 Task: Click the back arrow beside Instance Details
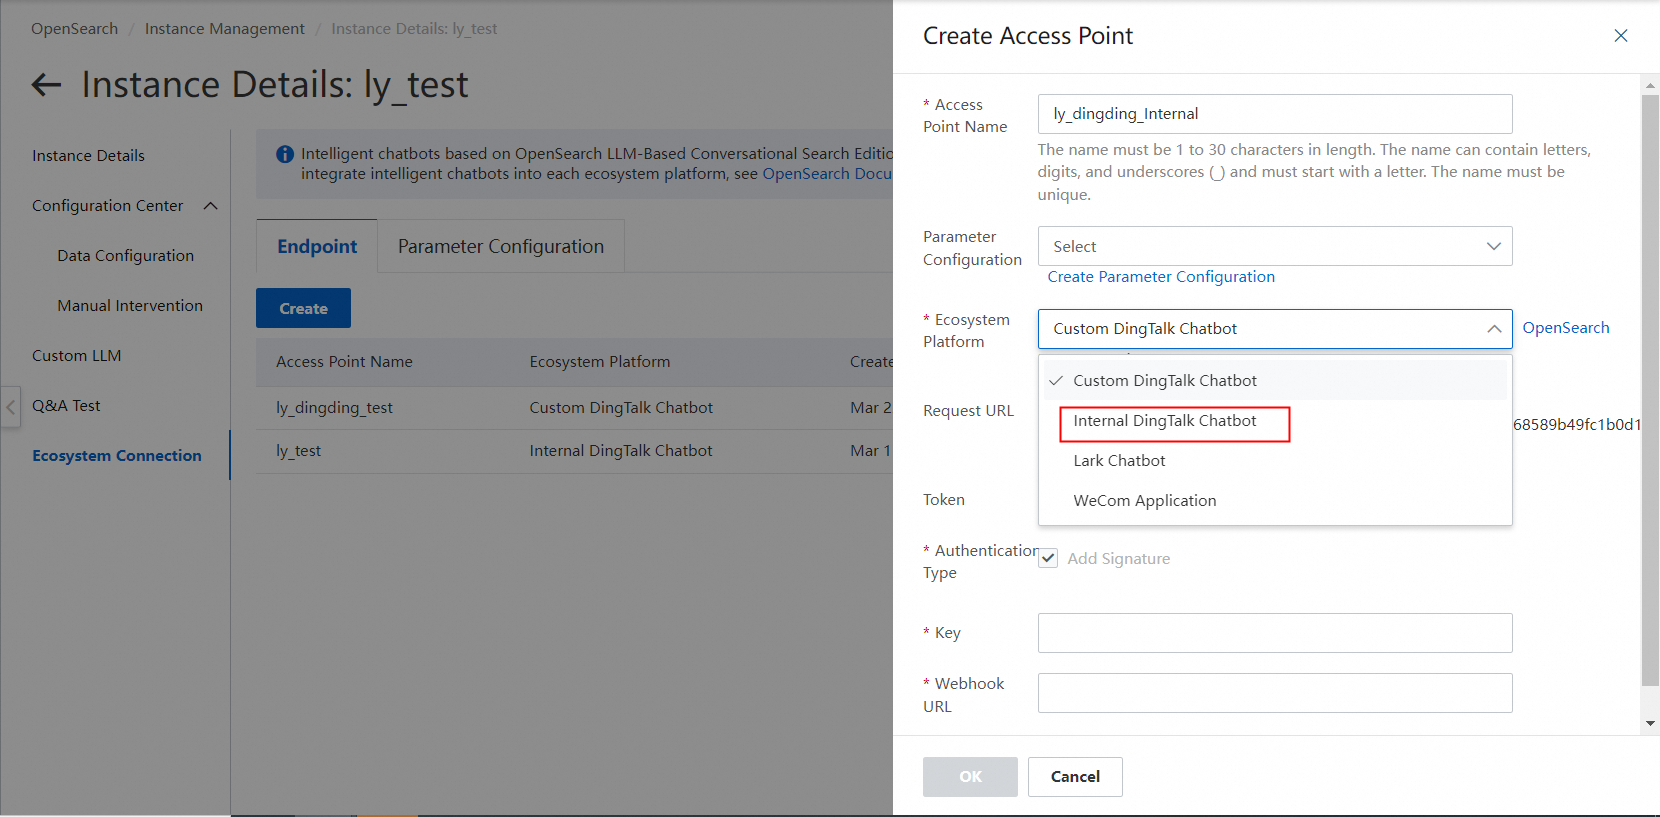46,85
